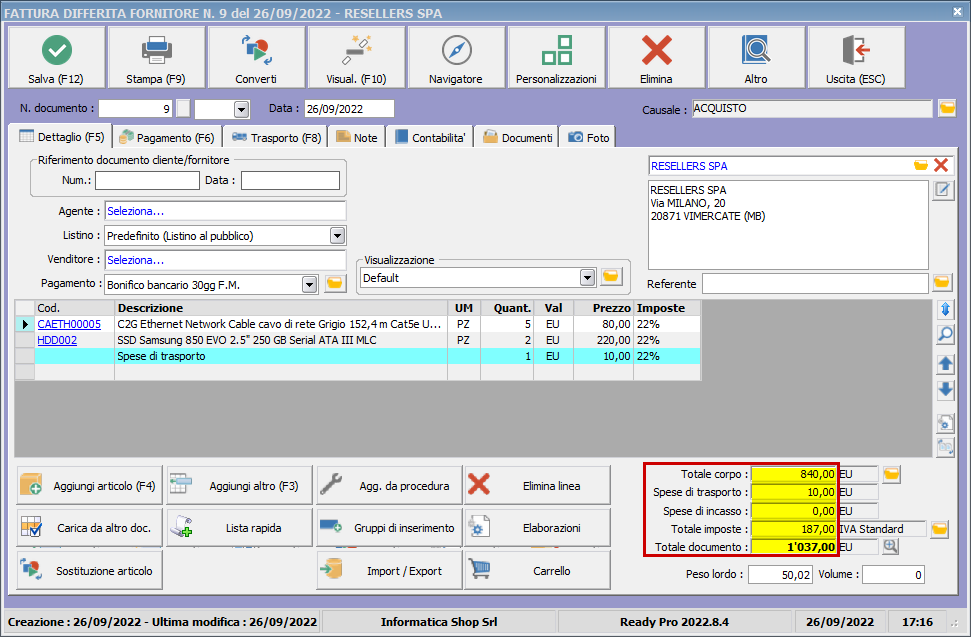Delete document with Elimina button
Viewport: 971px width, 637px height.
click(x=656, y=58)
